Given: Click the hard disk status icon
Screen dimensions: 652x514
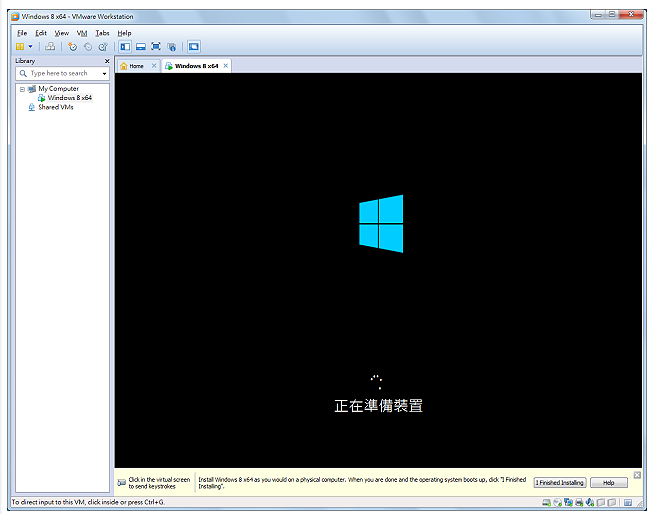Looking at the screenshot, I should click(x=546, y=502).
